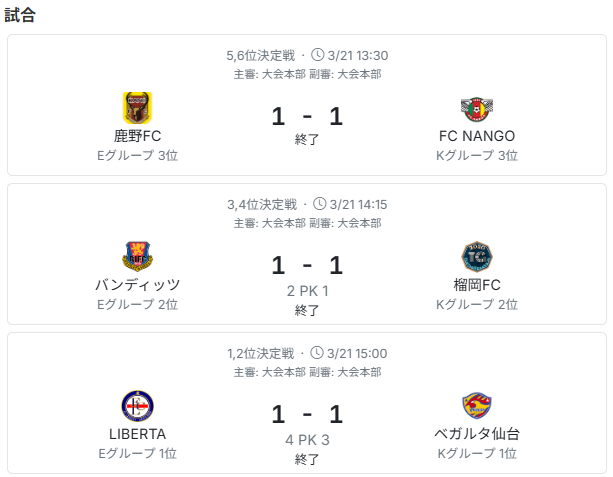Click the FC NANGO team crest
Screen dimensions: 613x477
coord(476,107)
